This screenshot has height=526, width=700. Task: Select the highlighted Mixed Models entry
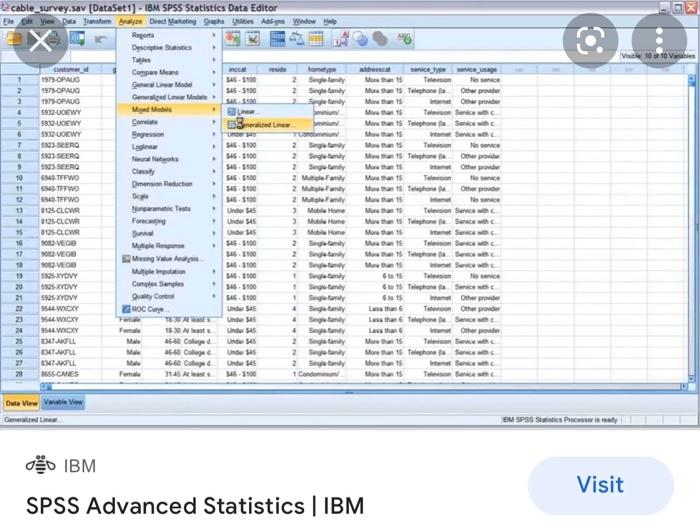pyautogui.click(x=169, y=109)
